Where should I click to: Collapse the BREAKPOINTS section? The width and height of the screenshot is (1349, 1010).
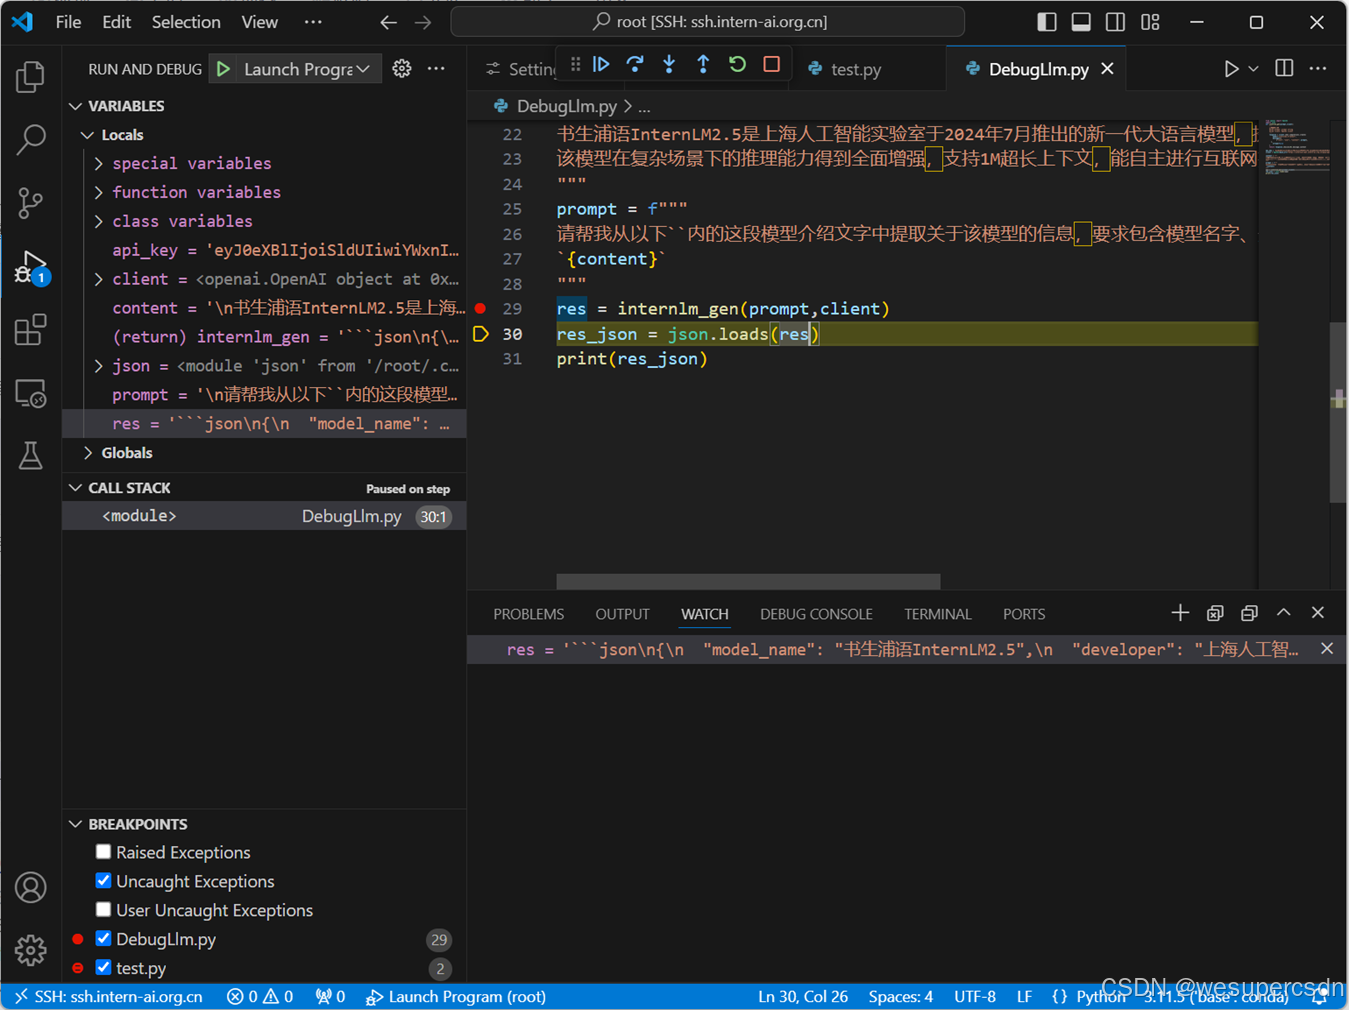tap(76, 824)
